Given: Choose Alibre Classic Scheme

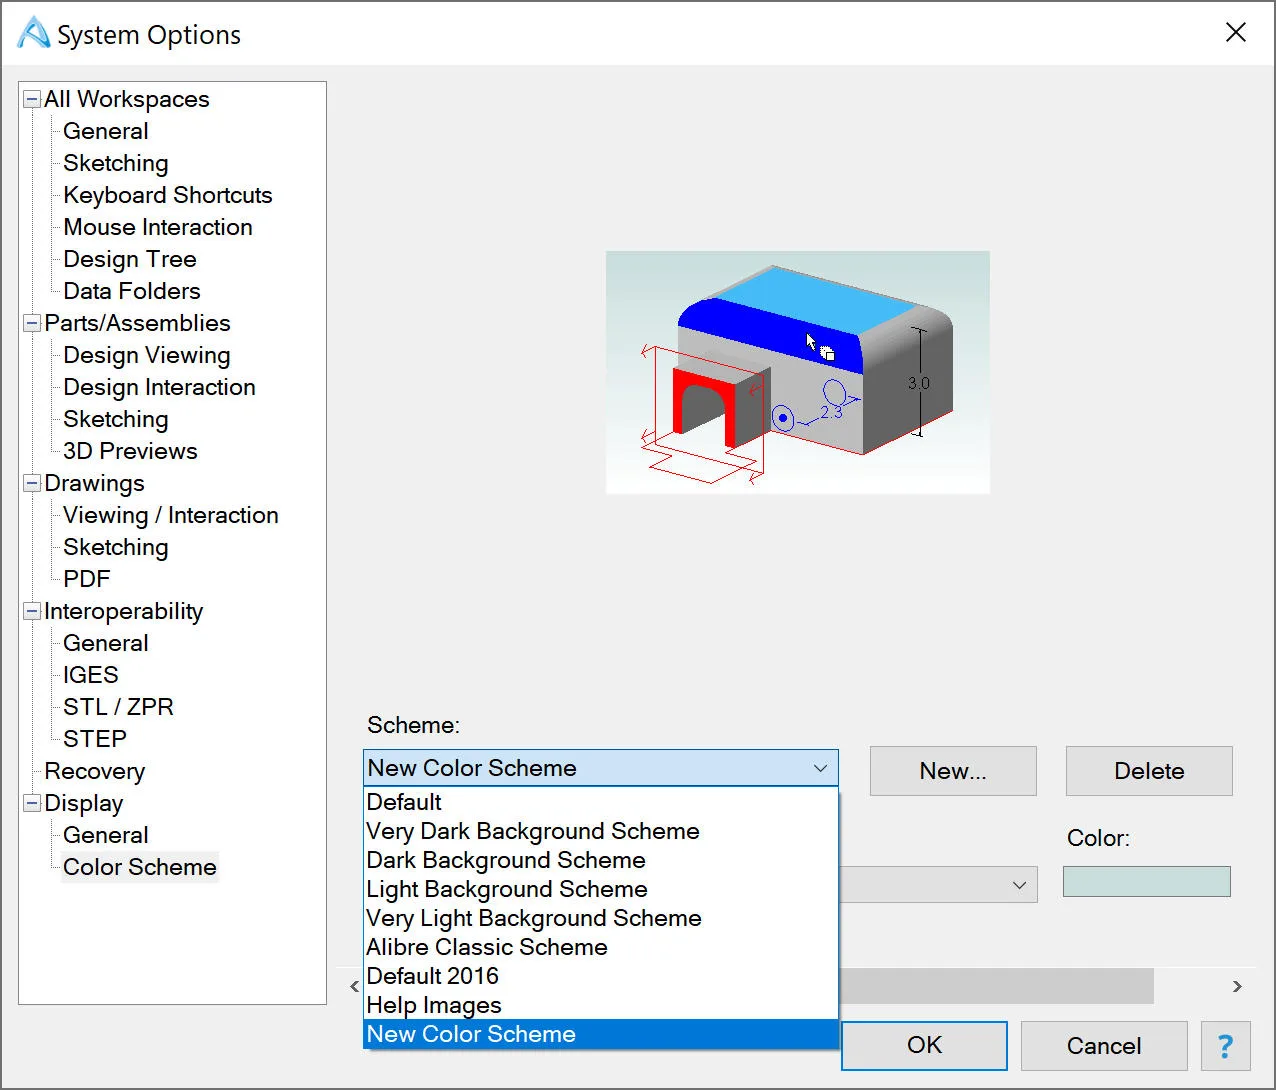Looking at the screenshot, I should pos(600,947).
